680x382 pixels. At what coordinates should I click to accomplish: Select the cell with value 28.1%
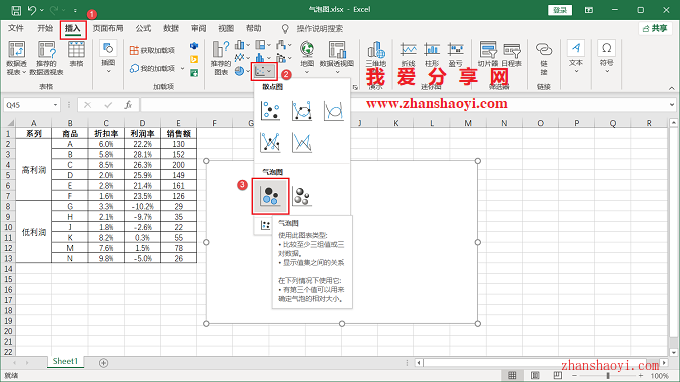[x=142, y=154]
